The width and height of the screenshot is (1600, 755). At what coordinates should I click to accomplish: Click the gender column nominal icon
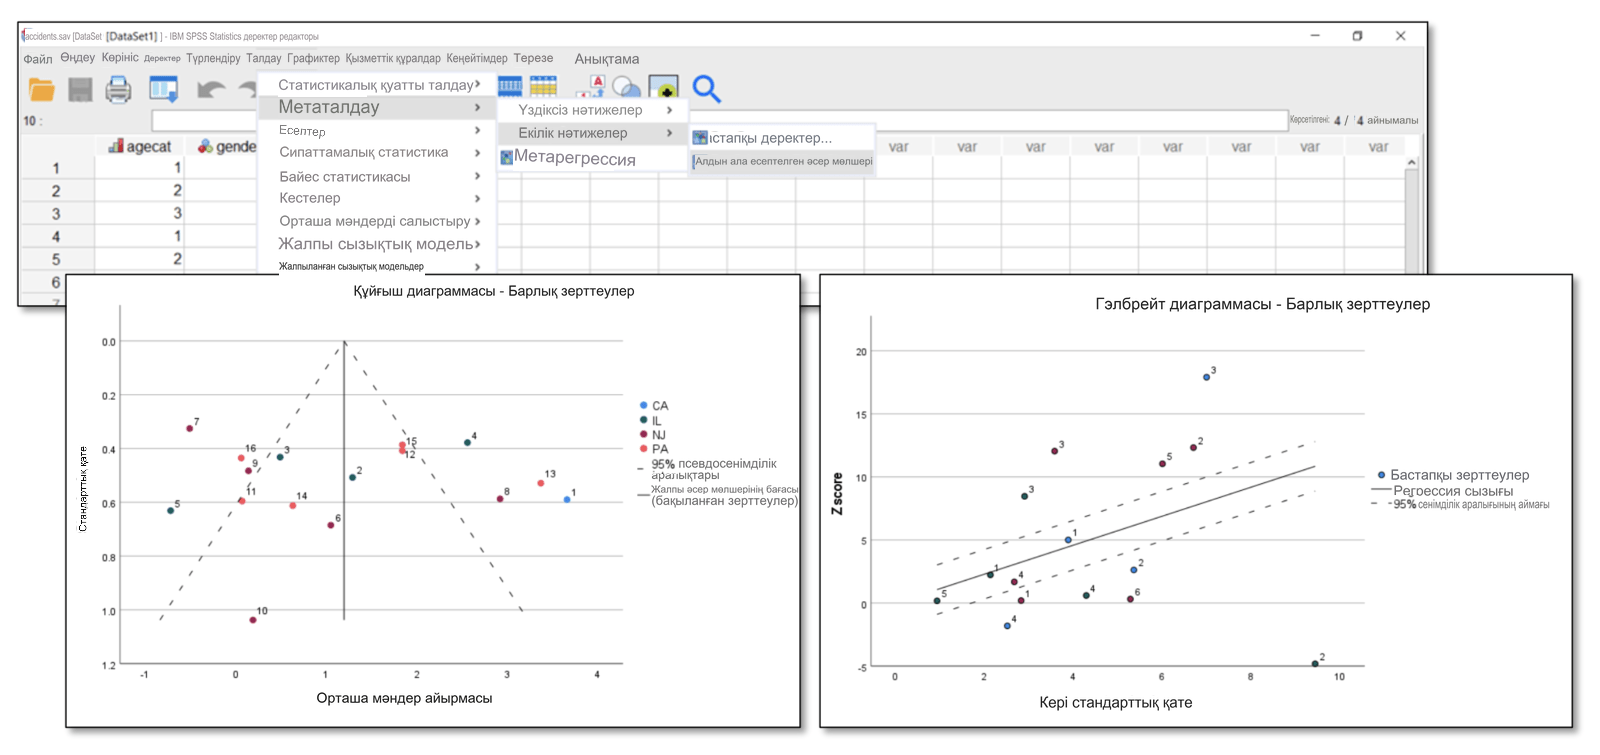(205, 146)
